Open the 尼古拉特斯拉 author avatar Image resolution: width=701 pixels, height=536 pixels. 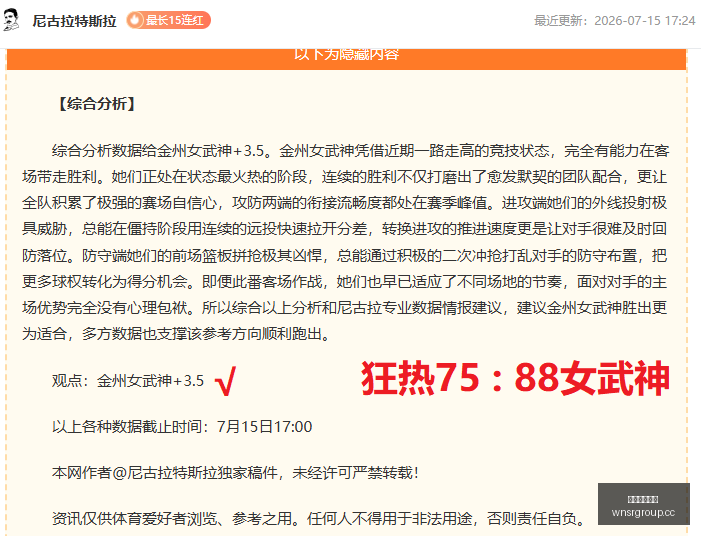click(11, 20)
